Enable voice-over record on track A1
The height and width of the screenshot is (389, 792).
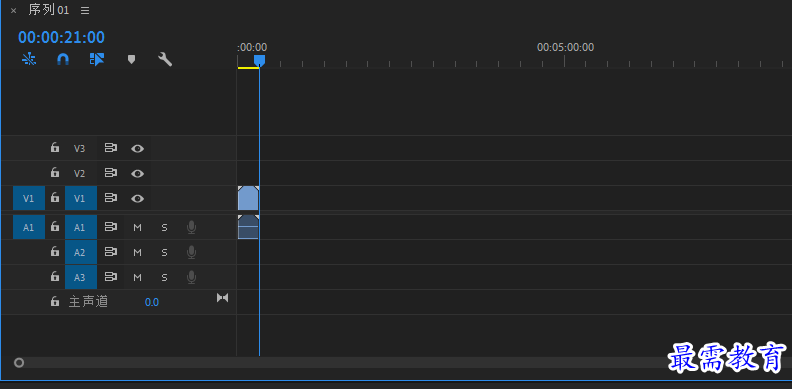click(191, 227)
